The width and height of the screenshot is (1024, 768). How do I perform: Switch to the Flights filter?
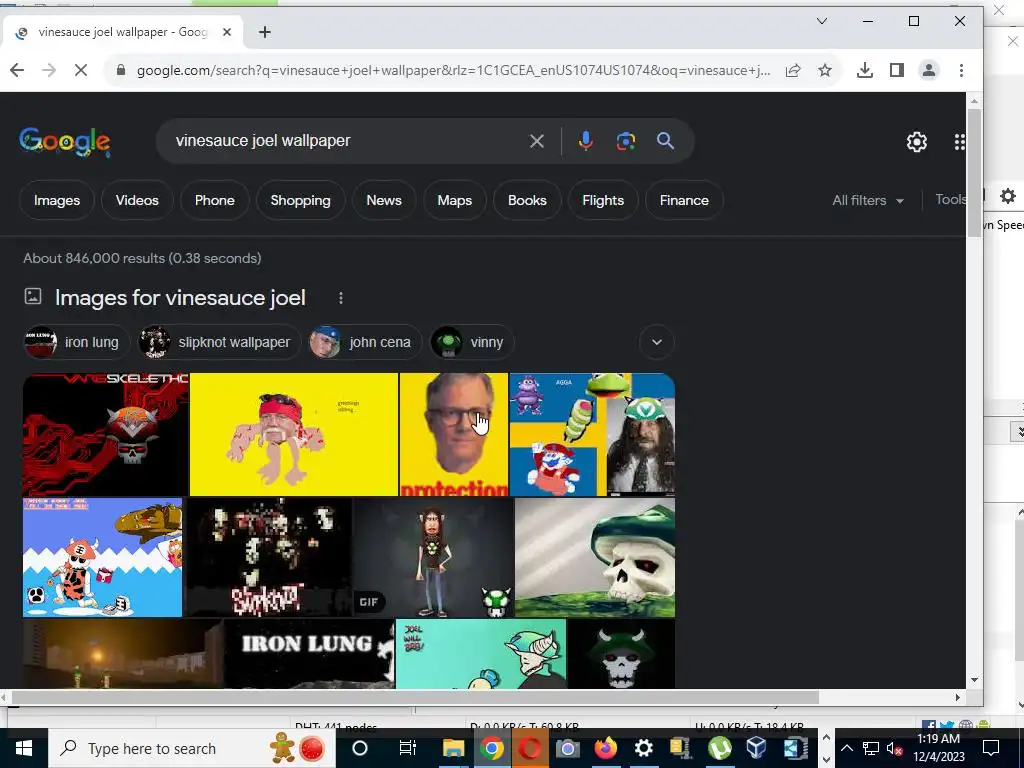tap(603, 200)
